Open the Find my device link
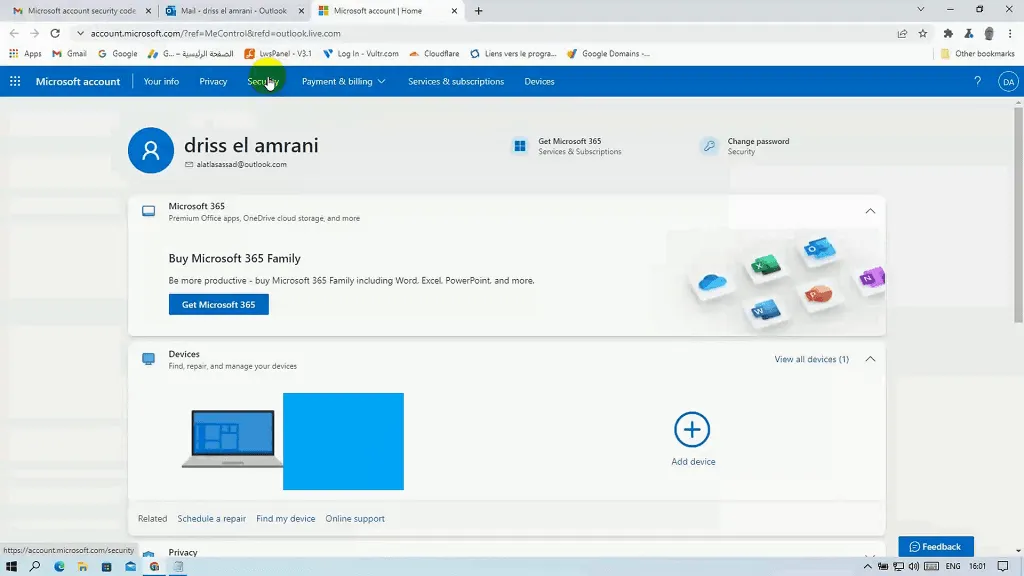The height and width of the screenshot is (576, 1024). tap(285, 519)
